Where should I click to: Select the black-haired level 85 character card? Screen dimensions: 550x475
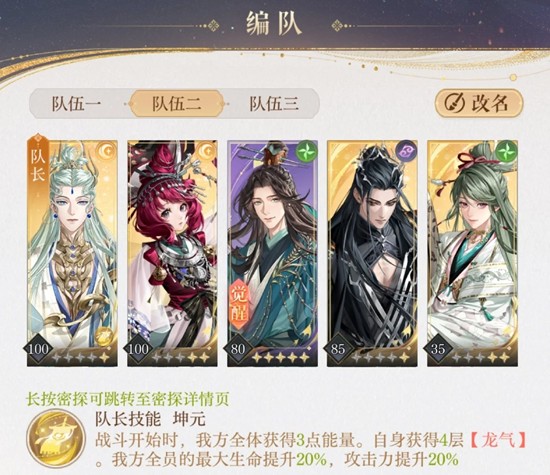(x=373, y=253)
